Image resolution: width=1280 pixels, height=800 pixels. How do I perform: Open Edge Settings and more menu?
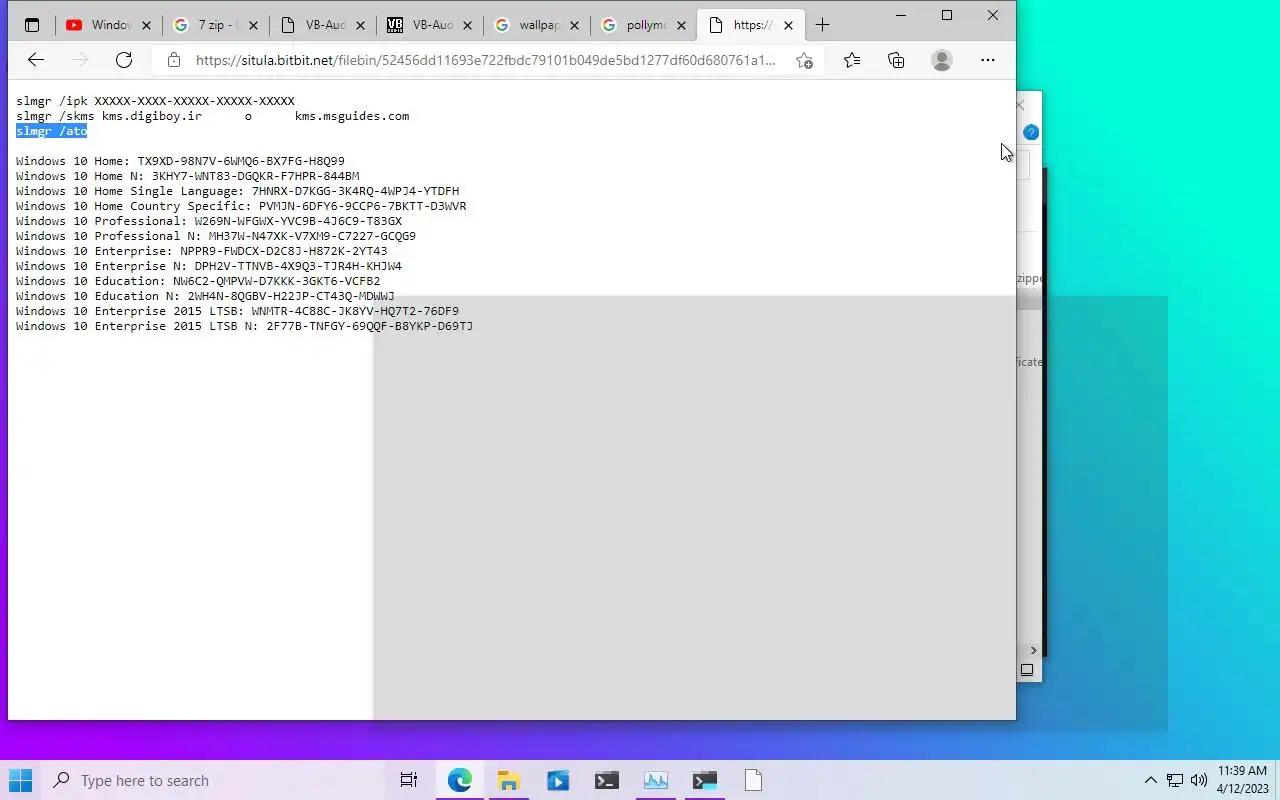tap(988, 60)
